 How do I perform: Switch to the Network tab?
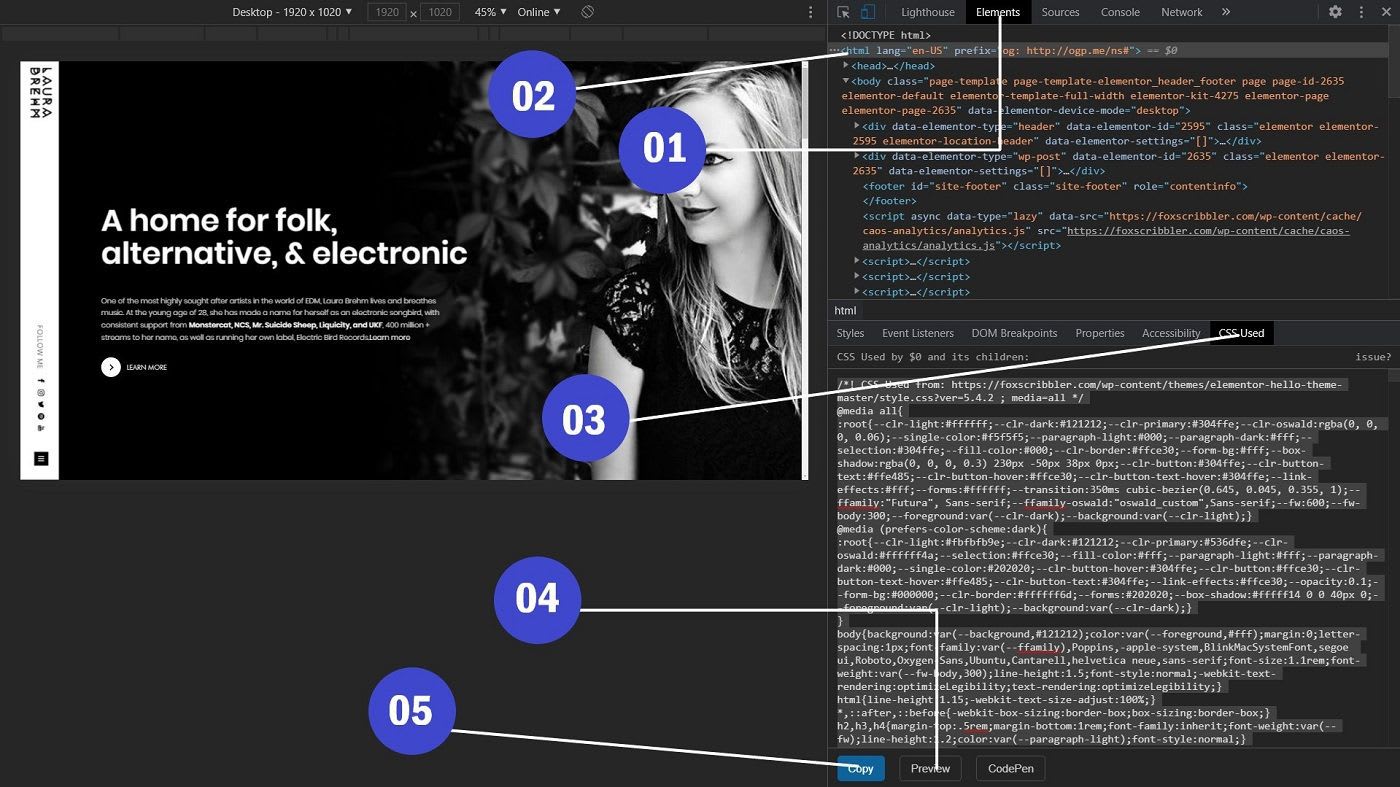1181,12
